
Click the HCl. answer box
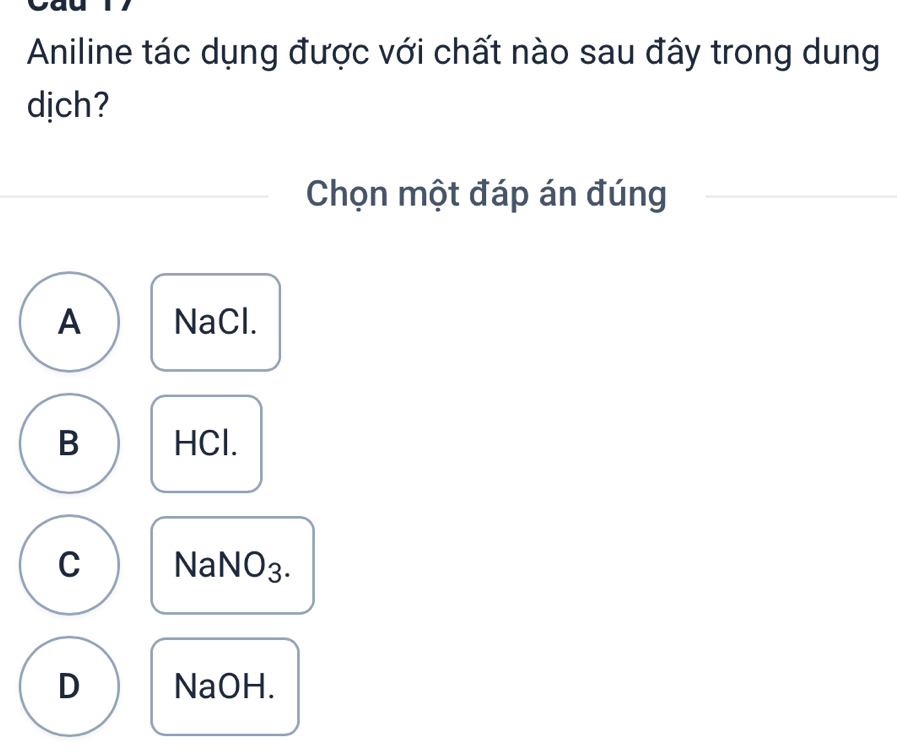207,444
